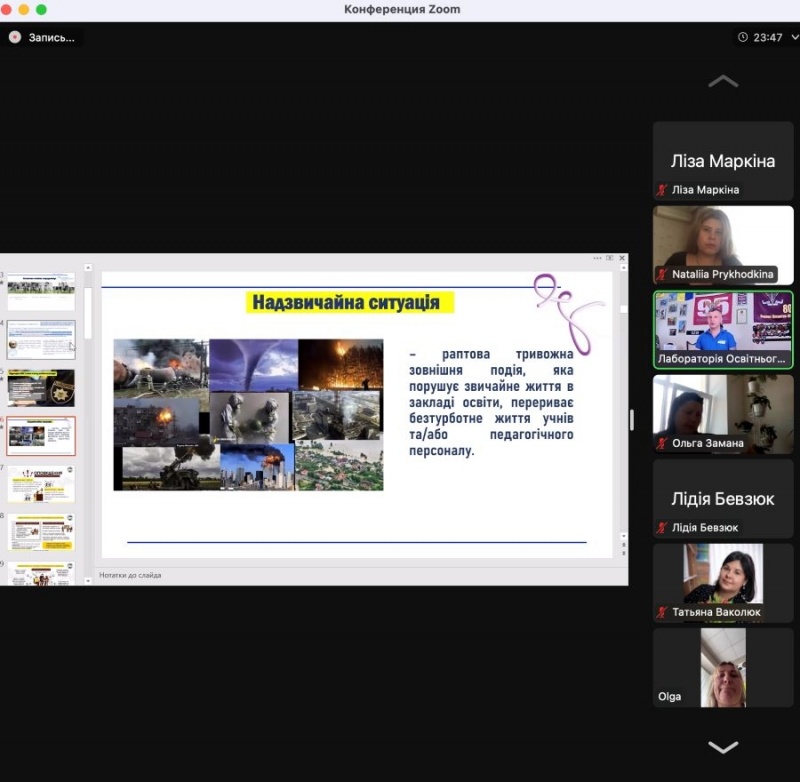800x782 pixels.
Task: Click the clock icon beside meeting timer
Action: click(x=742, y=37)
